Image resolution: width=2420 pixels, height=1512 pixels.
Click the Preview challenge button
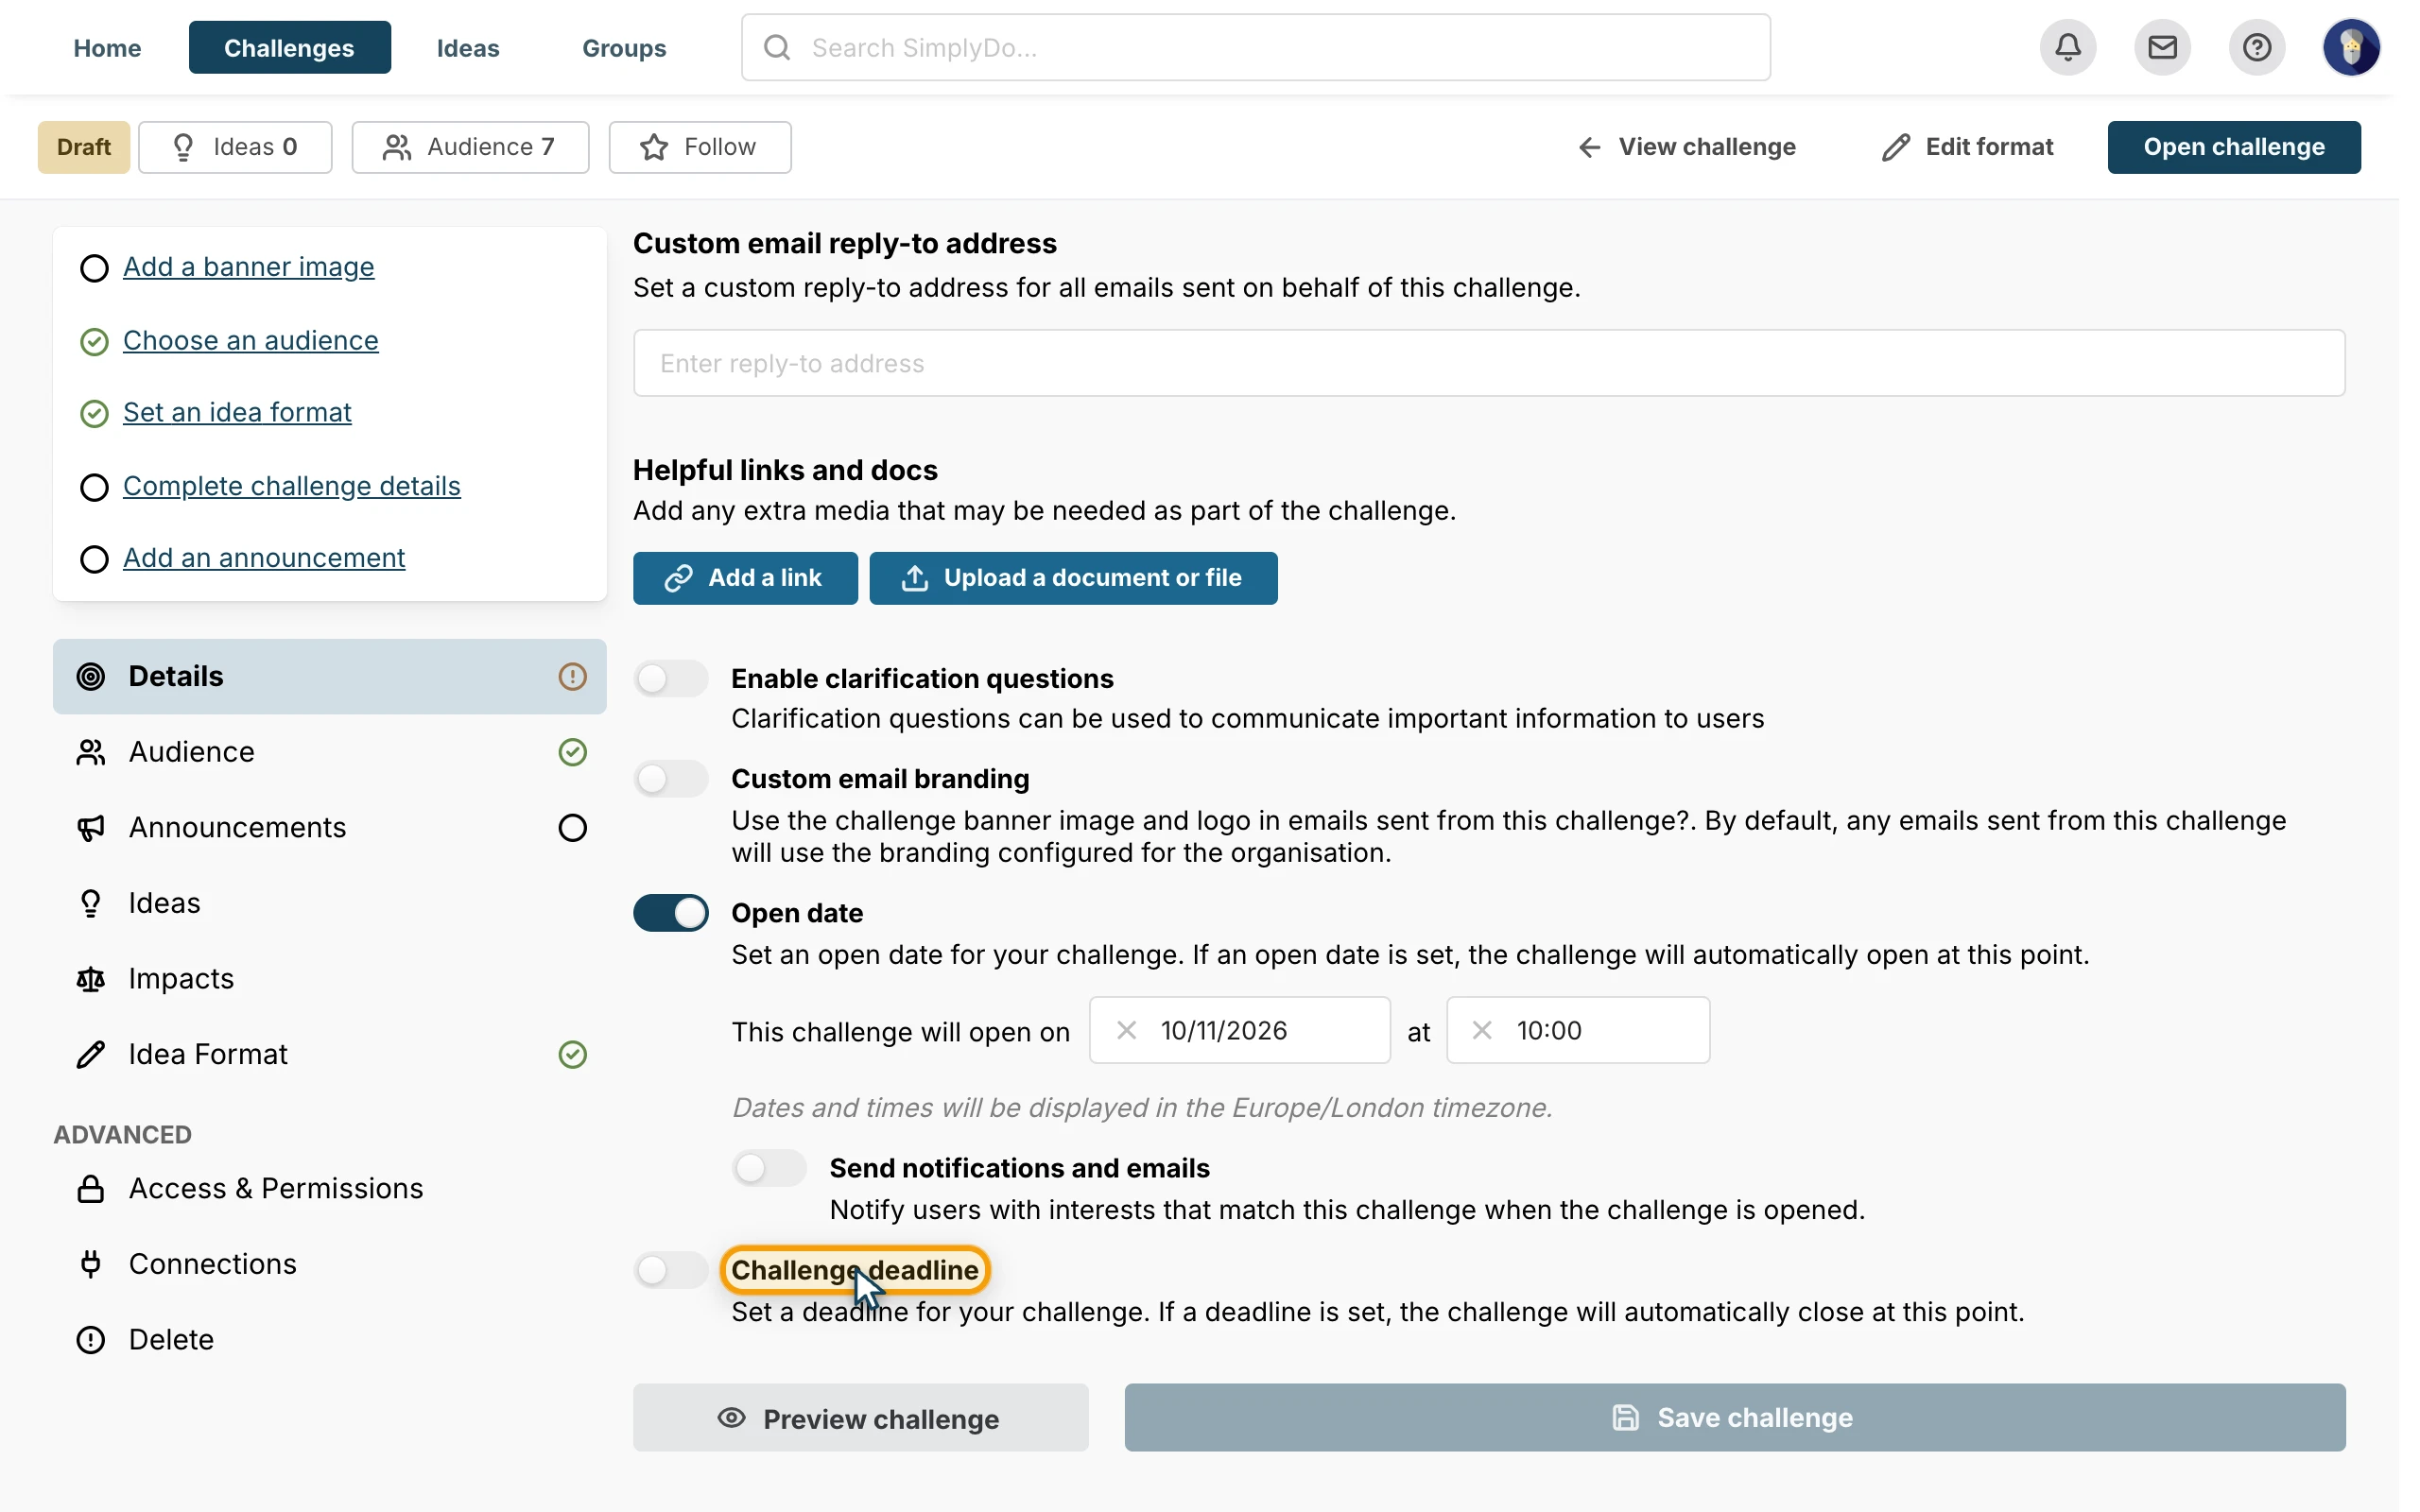point(860,1417)
